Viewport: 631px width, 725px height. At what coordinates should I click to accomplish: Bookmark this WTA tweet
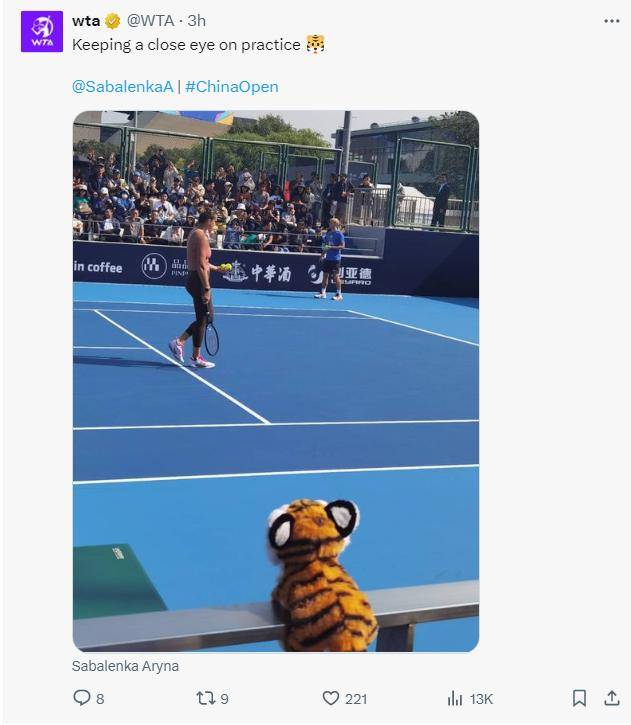point(579,698)
